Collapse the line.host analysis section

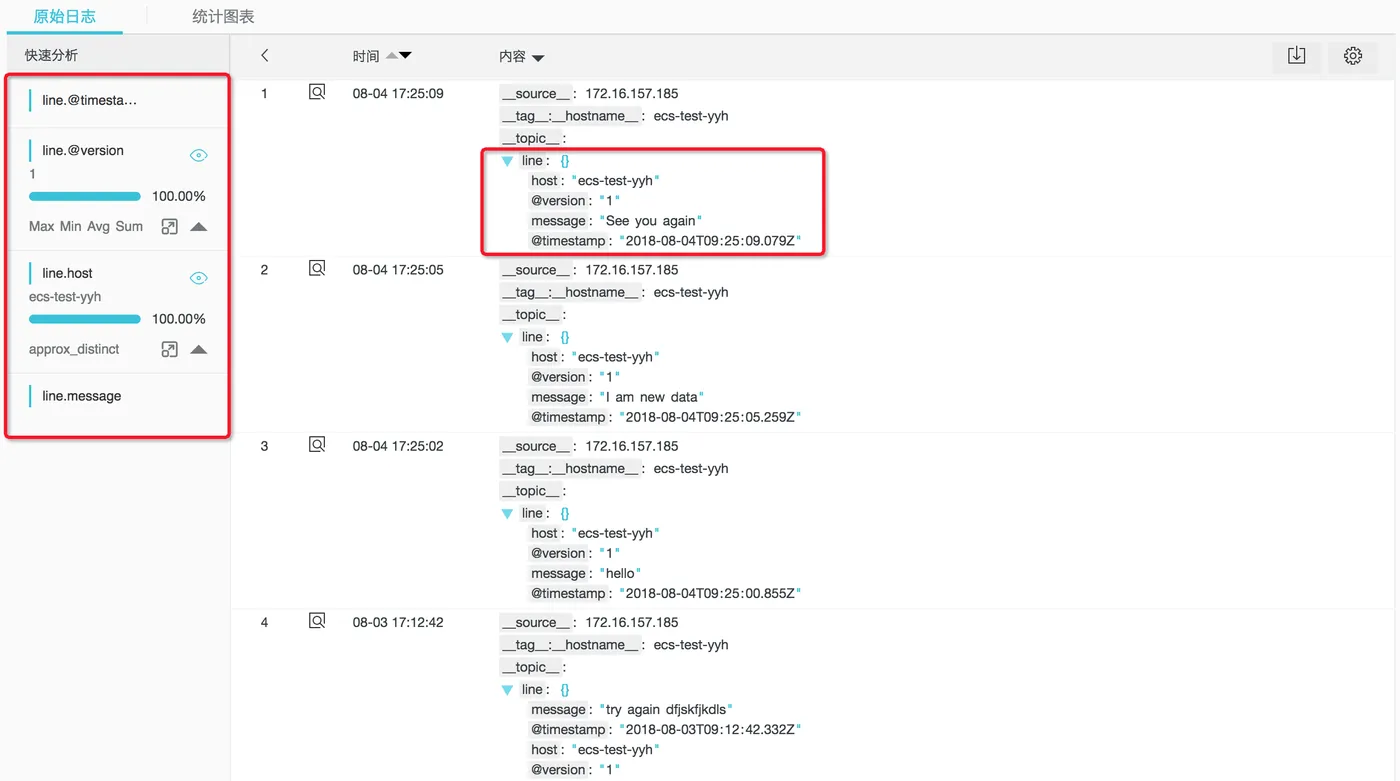[198, 350]
